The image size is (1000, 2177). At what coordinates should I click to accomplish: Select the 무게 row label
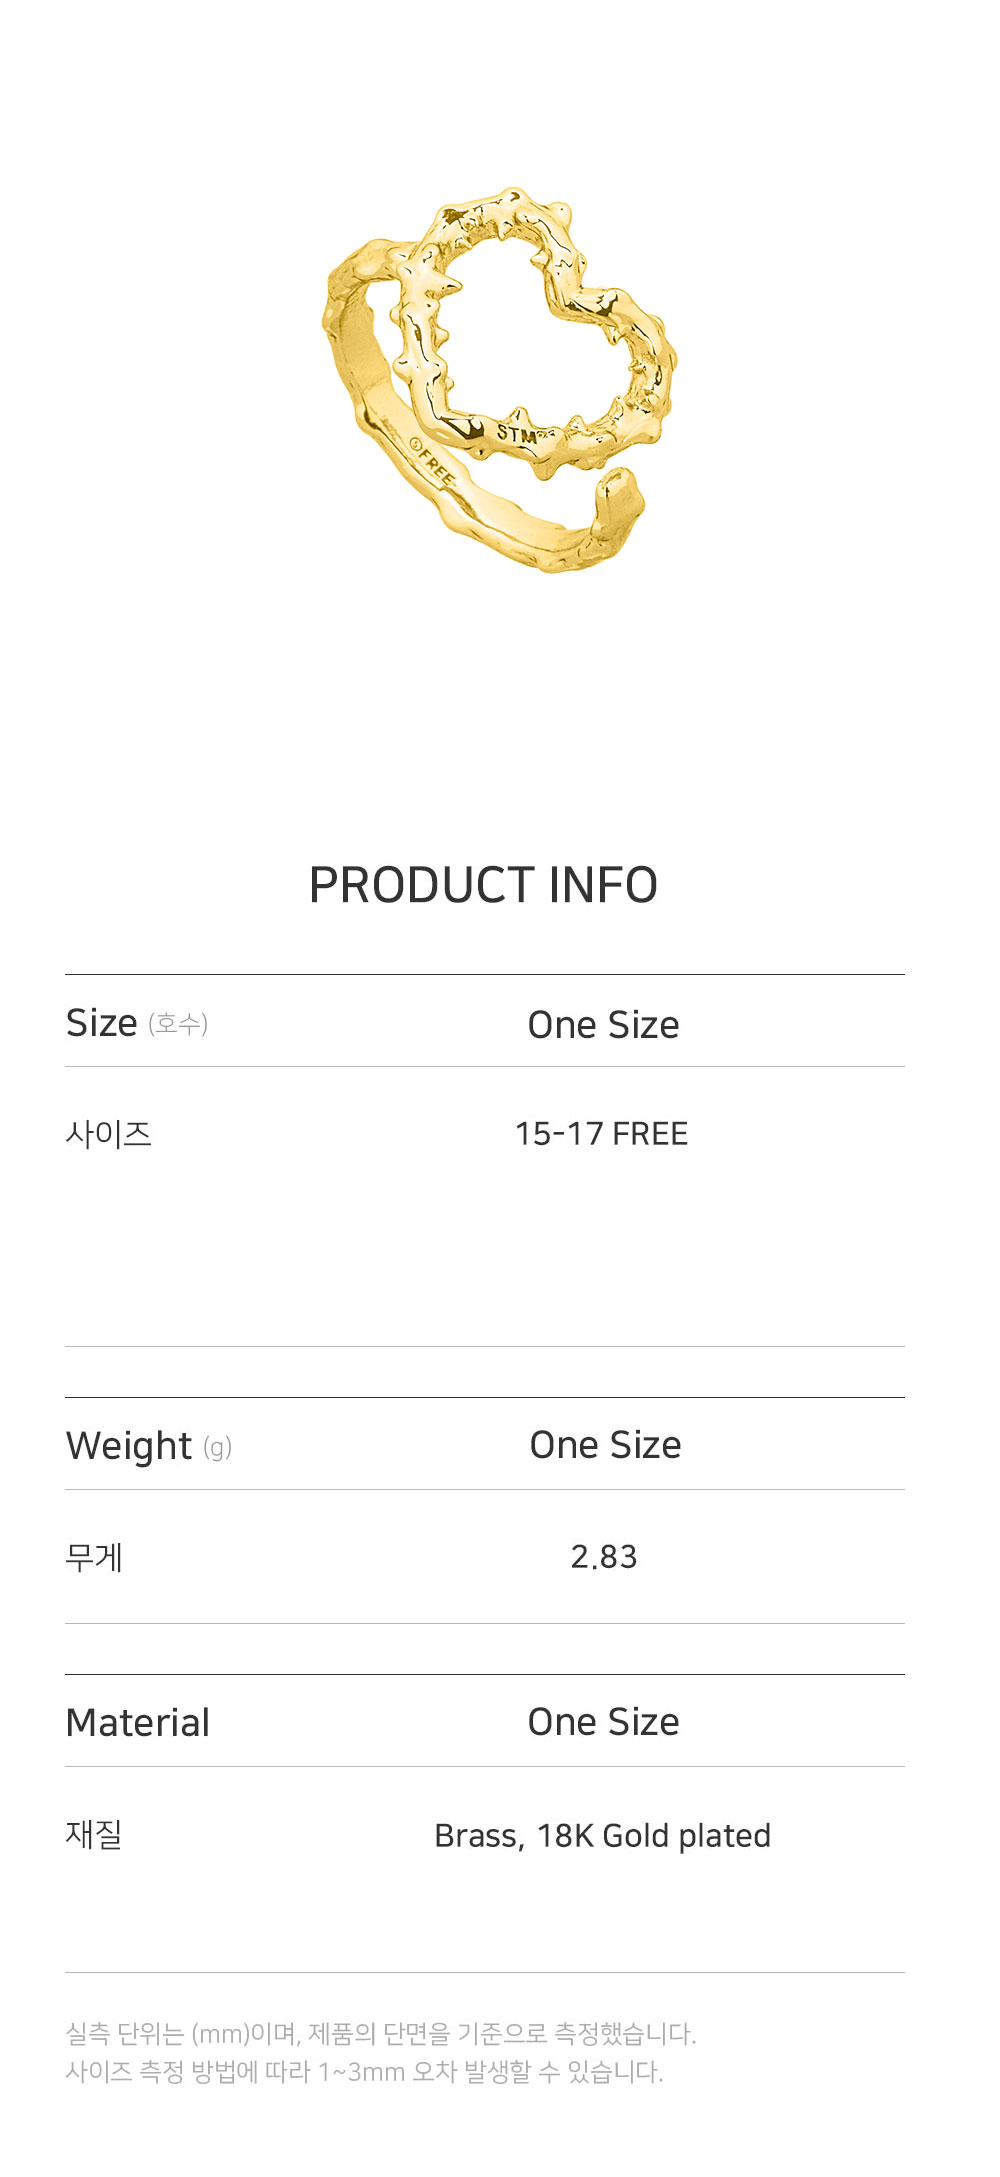[x=94, y=1557]
